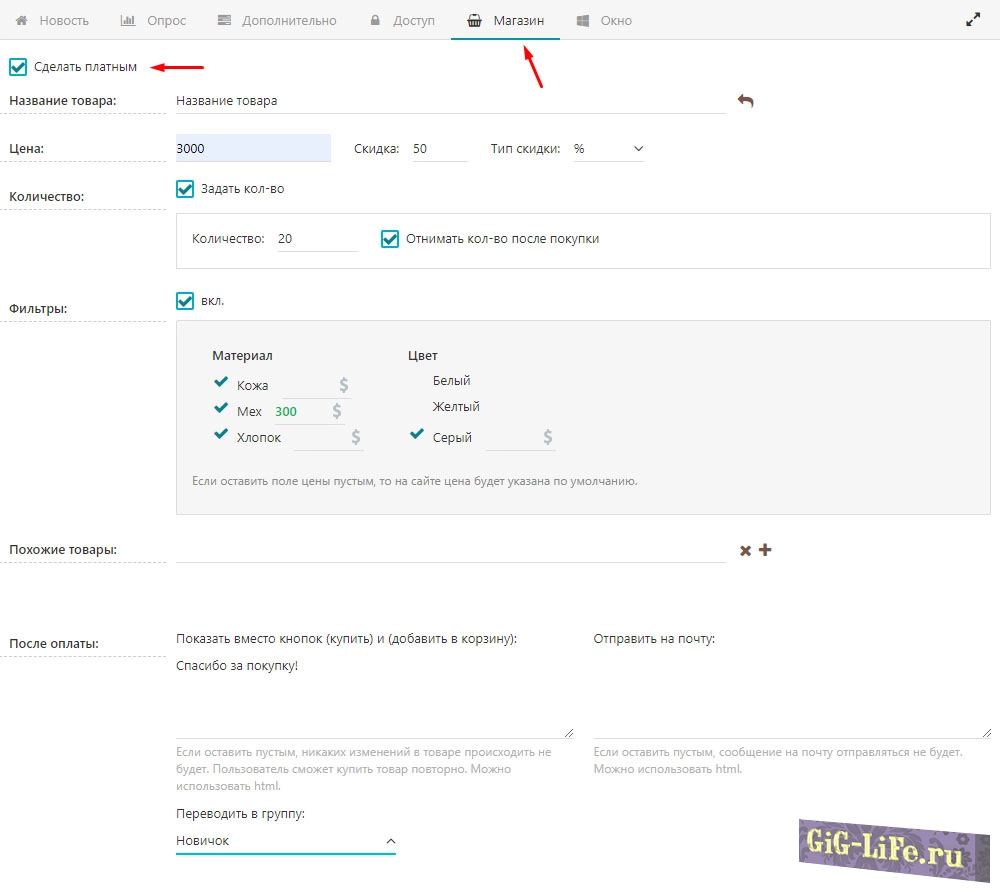Open the Тип скидки dropdown
This screenshot has width=1000, height=893.
pyautogui.click(x=608, y=149)
